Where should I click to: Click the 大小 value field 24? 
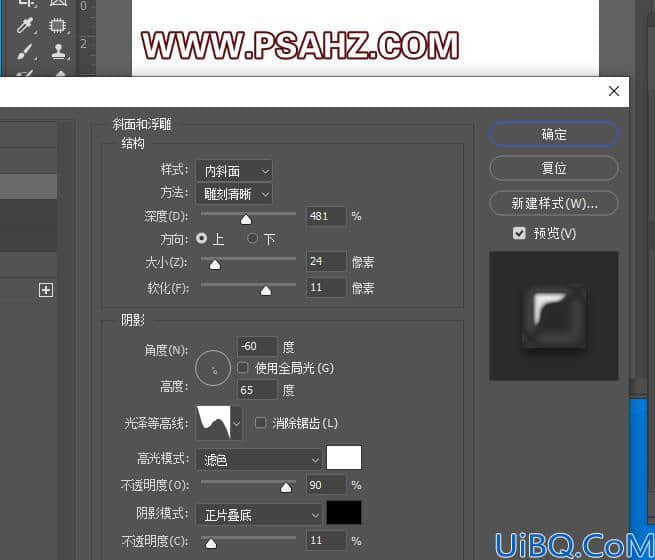(x=326, y=261)
